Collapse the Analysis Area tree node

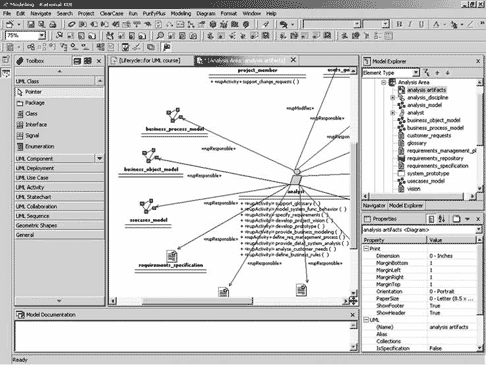coord(384,82)
